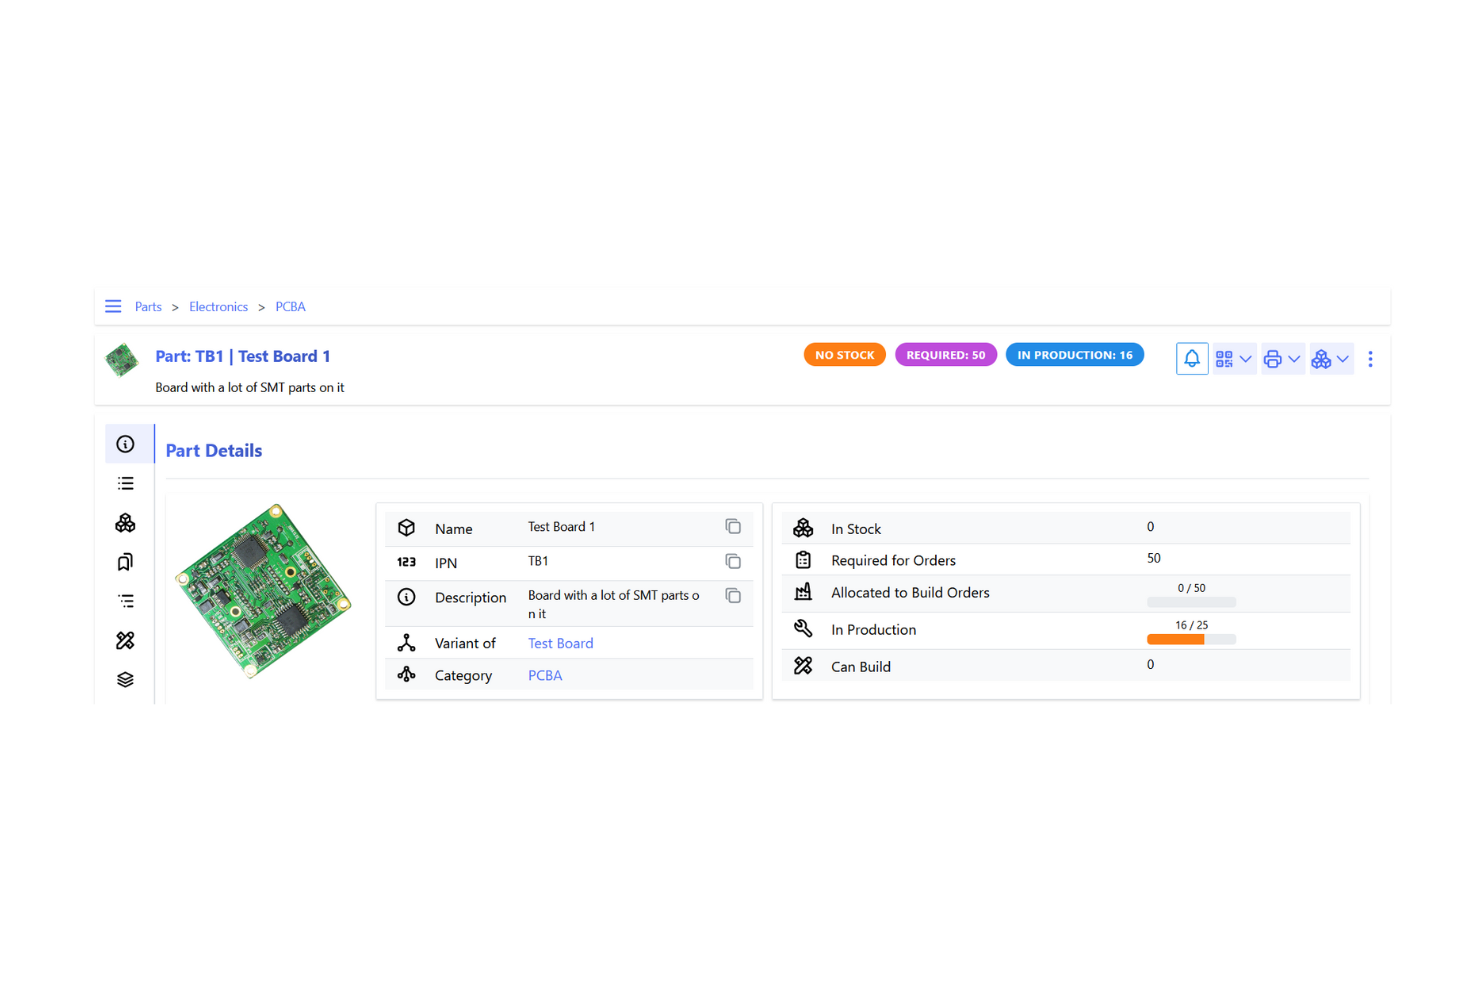Image resolution: width=1480 pixels, height=987 pixels.
Task: Open the allocations bookmark sidebar tab
Action: [x=126, y=562]
